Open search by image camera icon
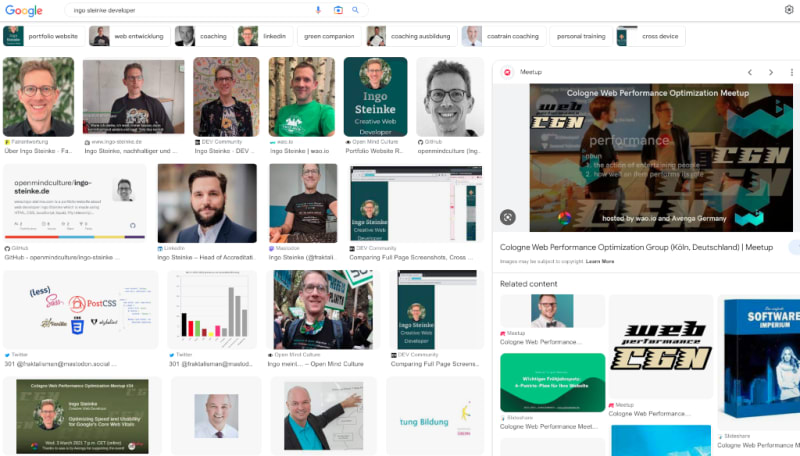Viewport: 800px width, 456px height. (338, 10)
